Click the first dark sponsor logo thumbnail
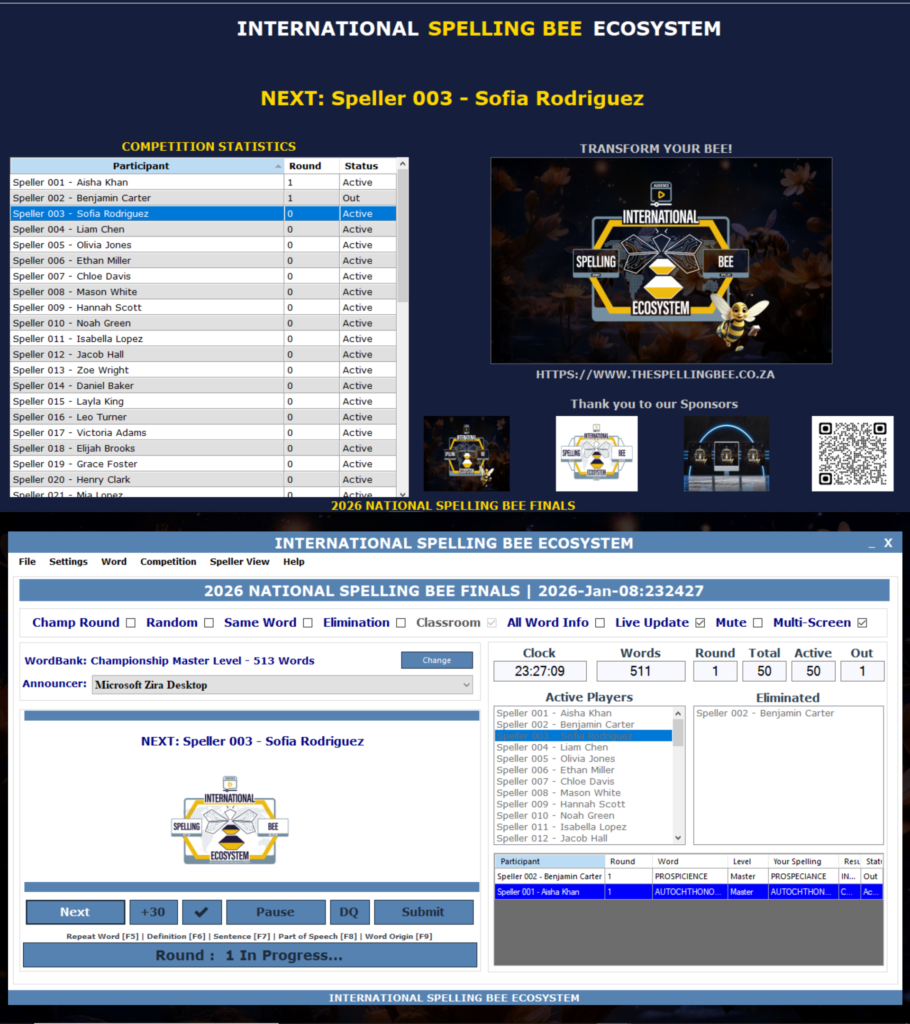Viewport: 910px width, 1024px height. click(466, 454)
